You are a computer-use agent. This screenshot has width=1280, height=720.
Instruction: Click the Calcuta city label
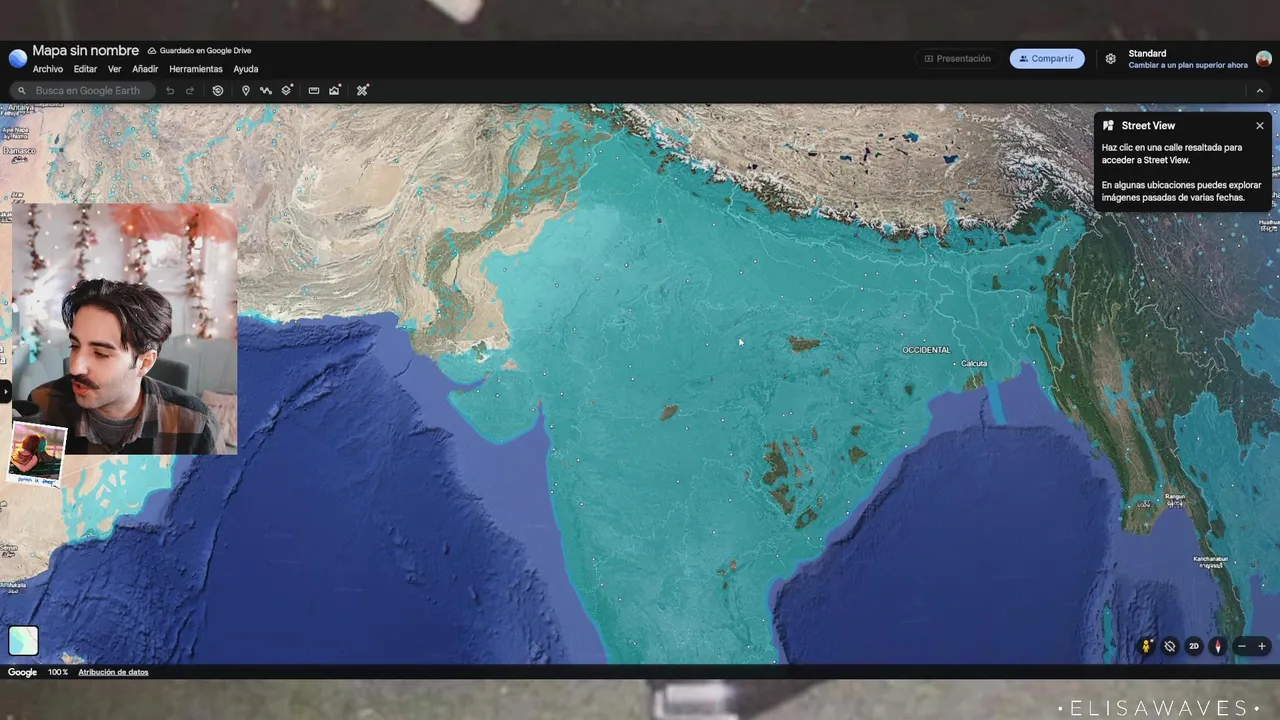pos(974,364)
